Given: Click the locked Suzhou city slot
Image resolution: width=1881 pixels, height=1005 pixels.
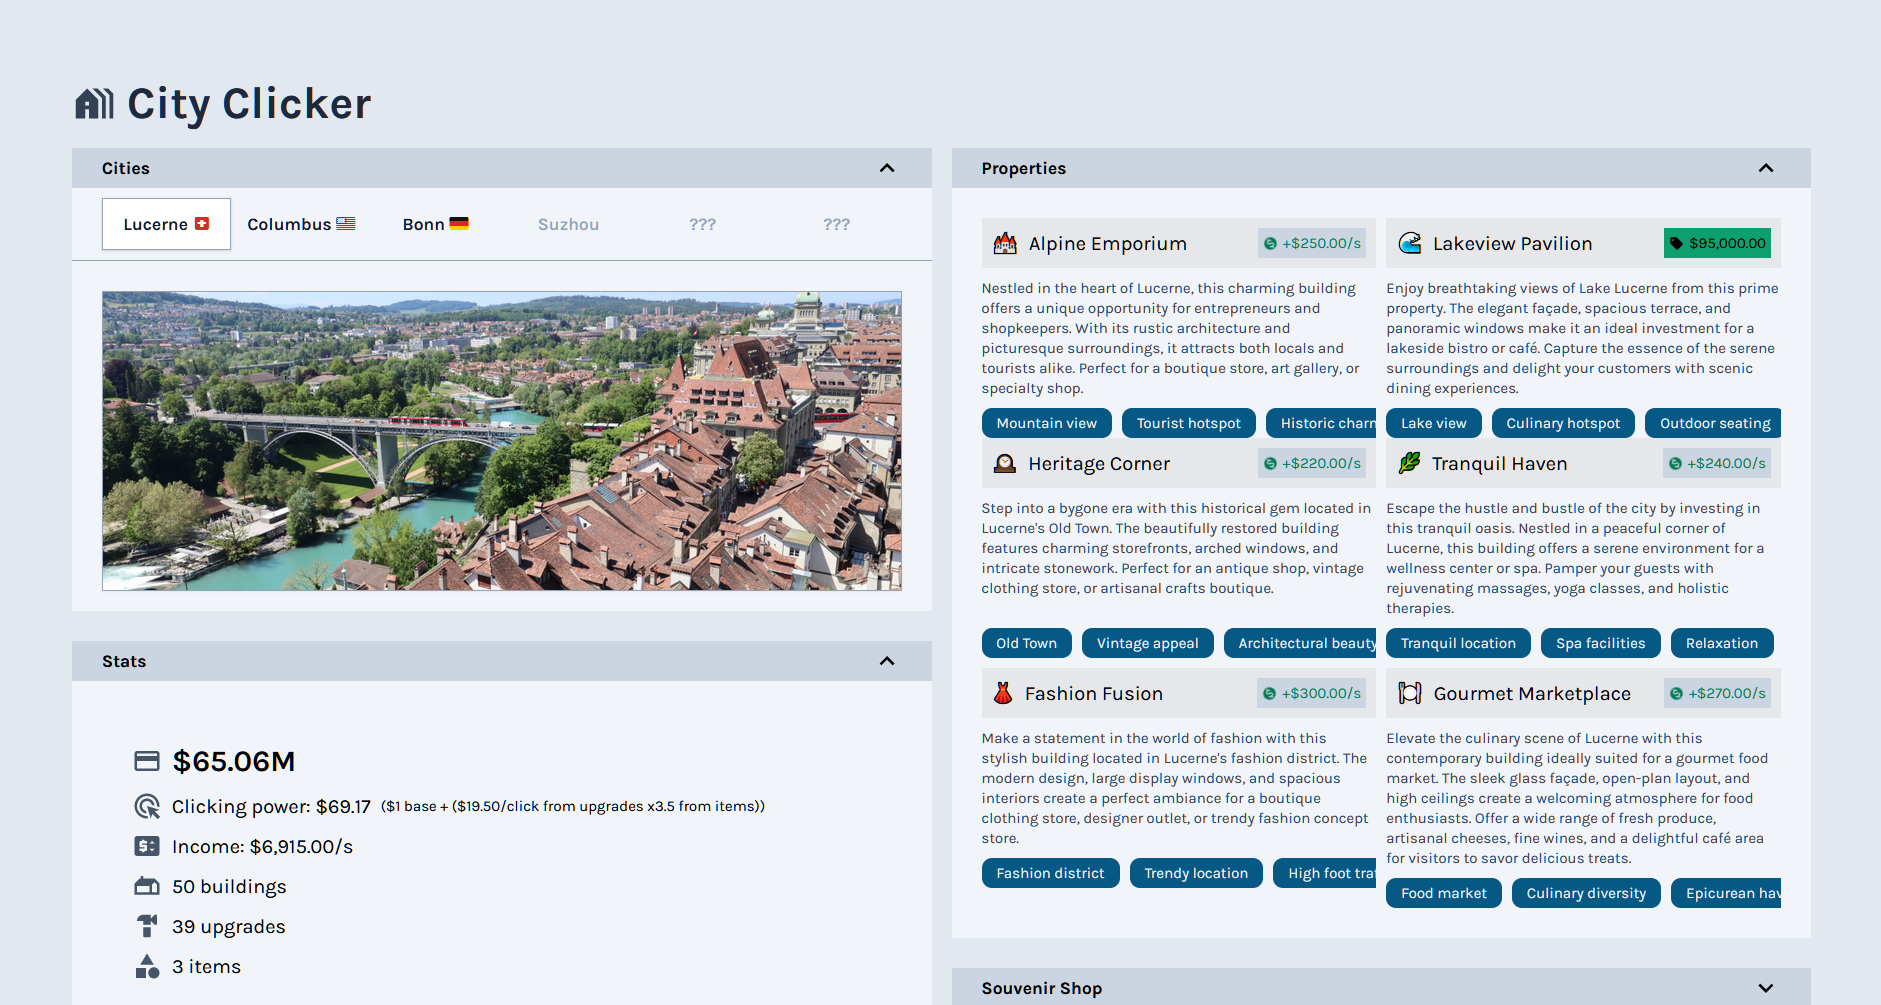Looking at the screenshot, I should coord(568,224).
